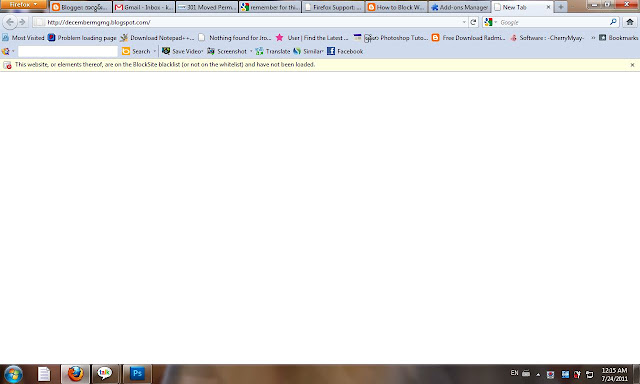Go to the home page
The image size is (640, 384).
coord(630,22)
